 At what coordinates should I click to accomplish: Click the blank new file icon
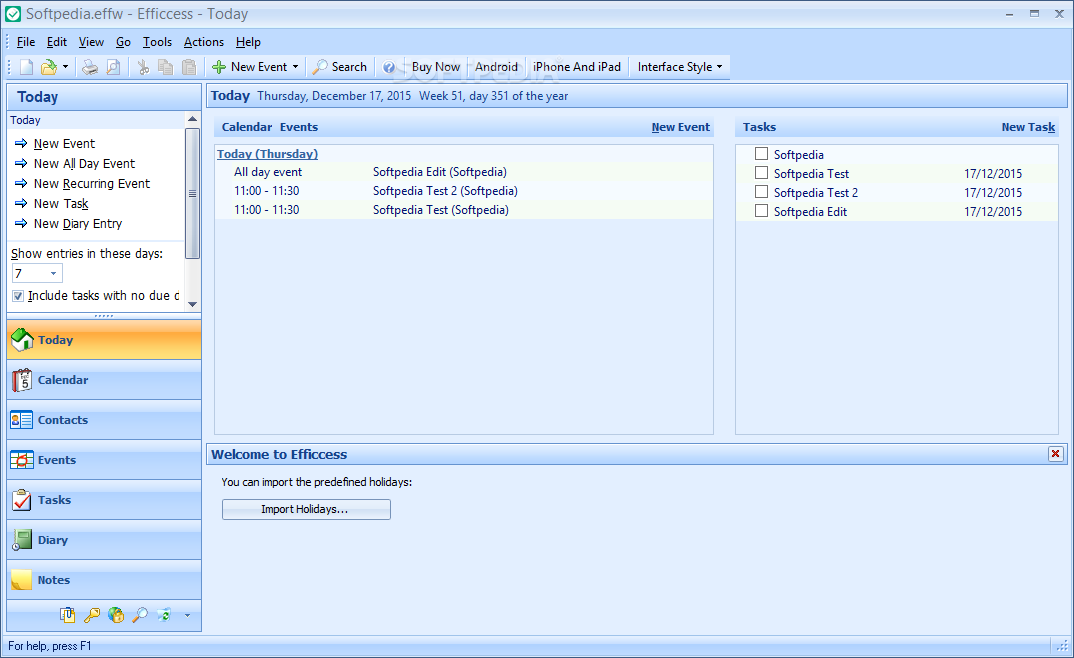pyautogui.click(x=26, y=67)
